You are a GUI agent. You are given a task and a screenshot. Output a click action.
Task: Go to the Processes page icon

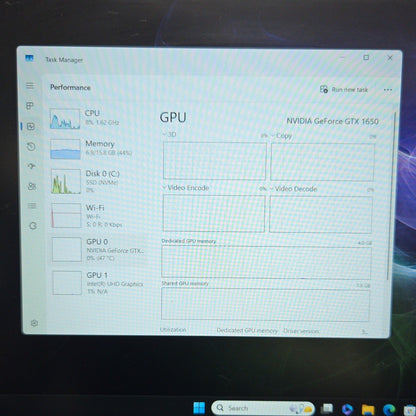point(30,106)
